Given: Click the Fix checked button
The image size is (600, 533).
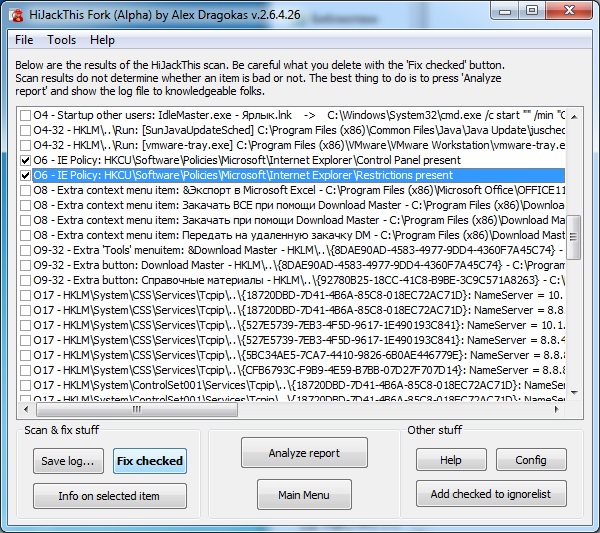Looking at the screenshot, I should 150,461.
